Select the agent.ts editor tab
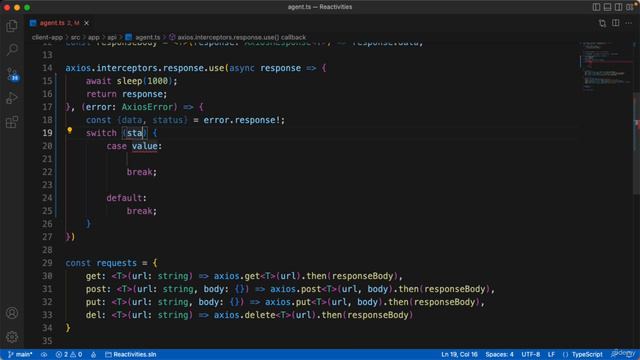This screenshot has height=360, width=640. [x=59, y=23]
